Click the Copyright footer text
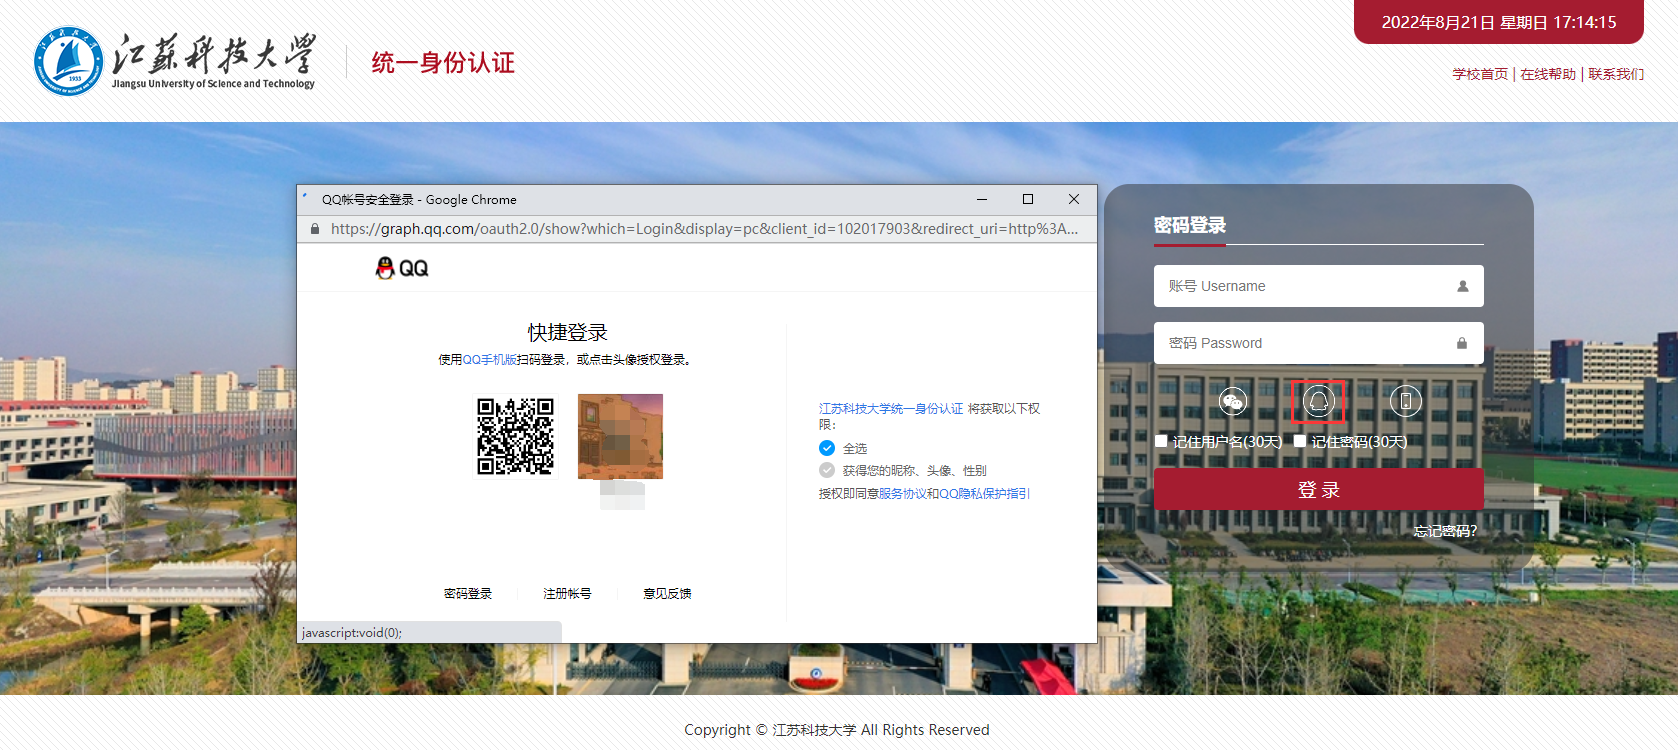Image resolution: width=1678 pixels, height=750 pixels. 837,730
